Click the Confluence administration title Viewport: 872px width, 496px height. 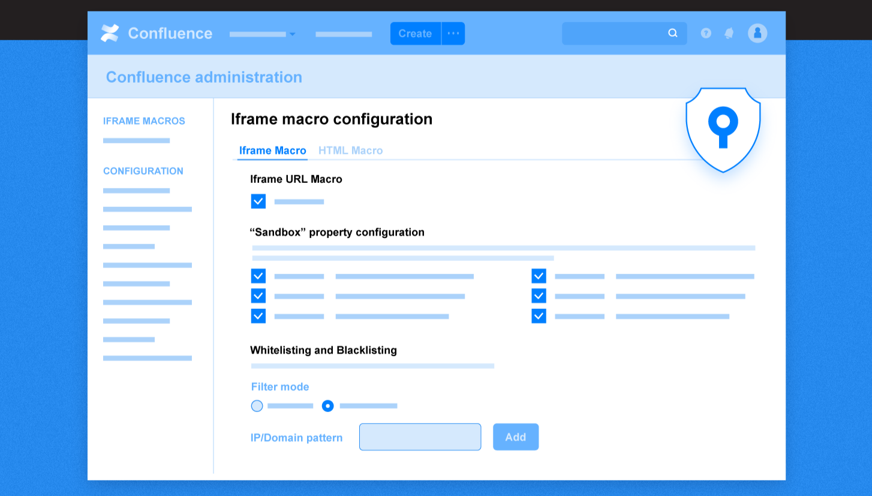coord(204,77)
